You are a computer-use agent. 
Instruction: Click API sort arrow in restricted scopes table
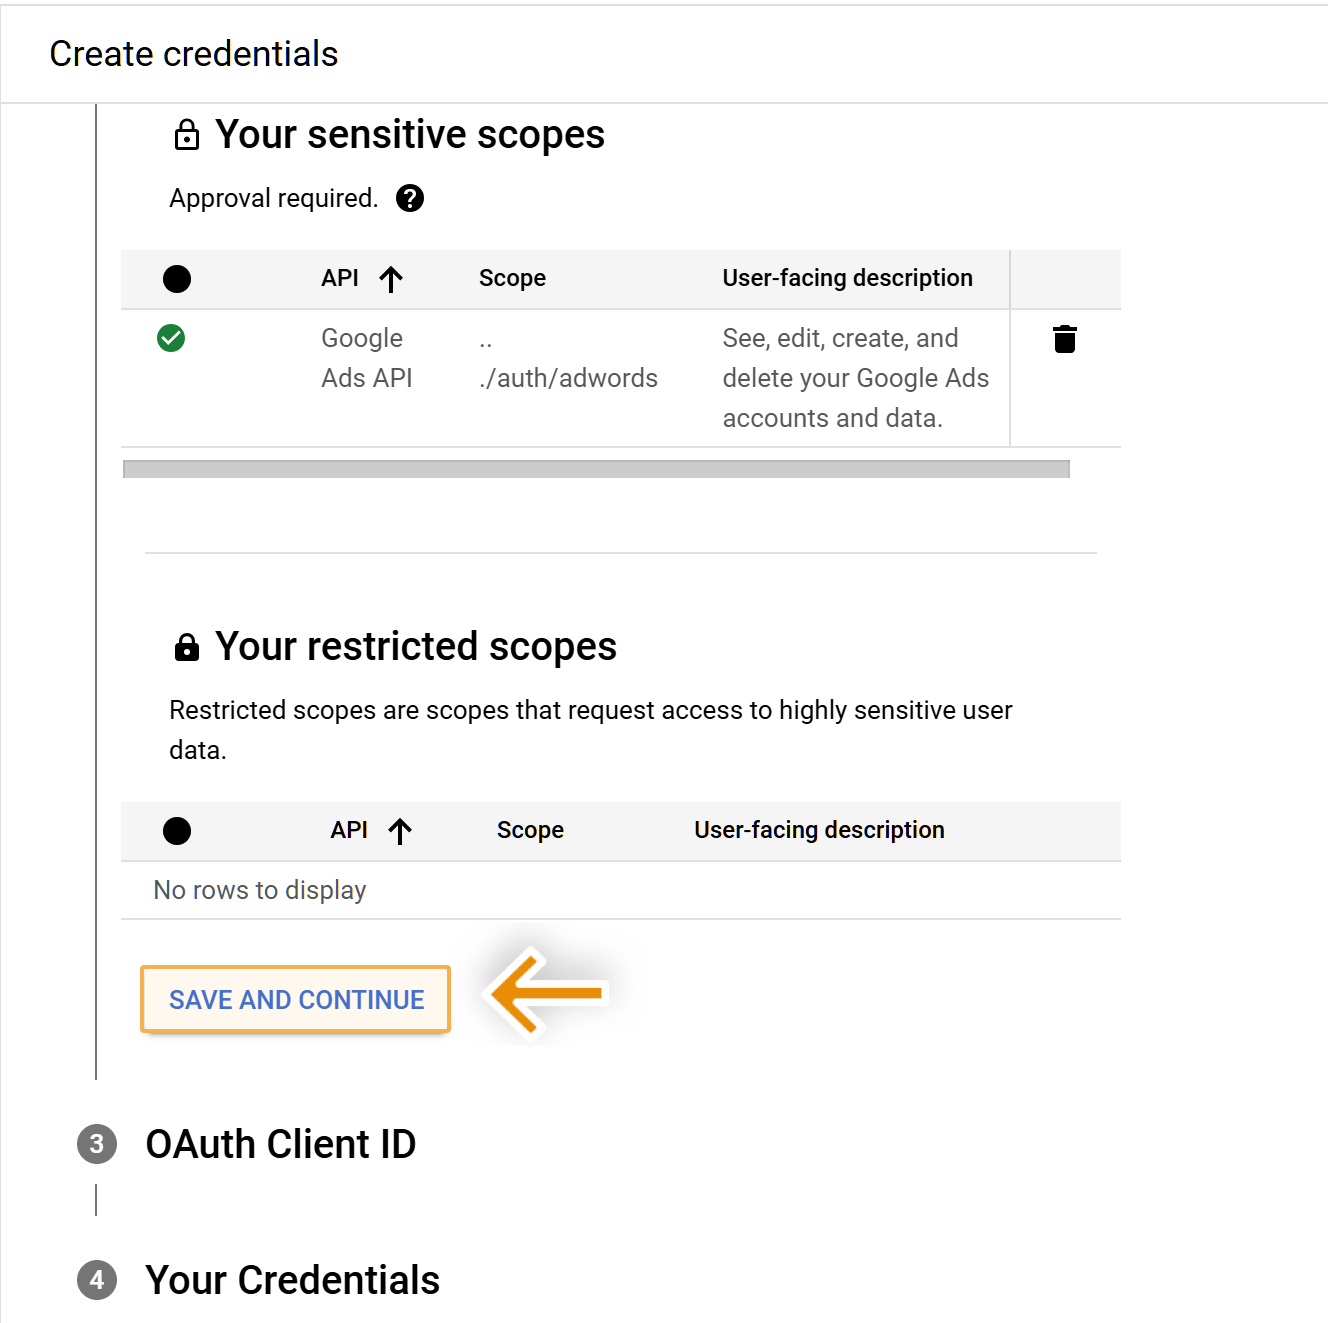click(400, 831)
